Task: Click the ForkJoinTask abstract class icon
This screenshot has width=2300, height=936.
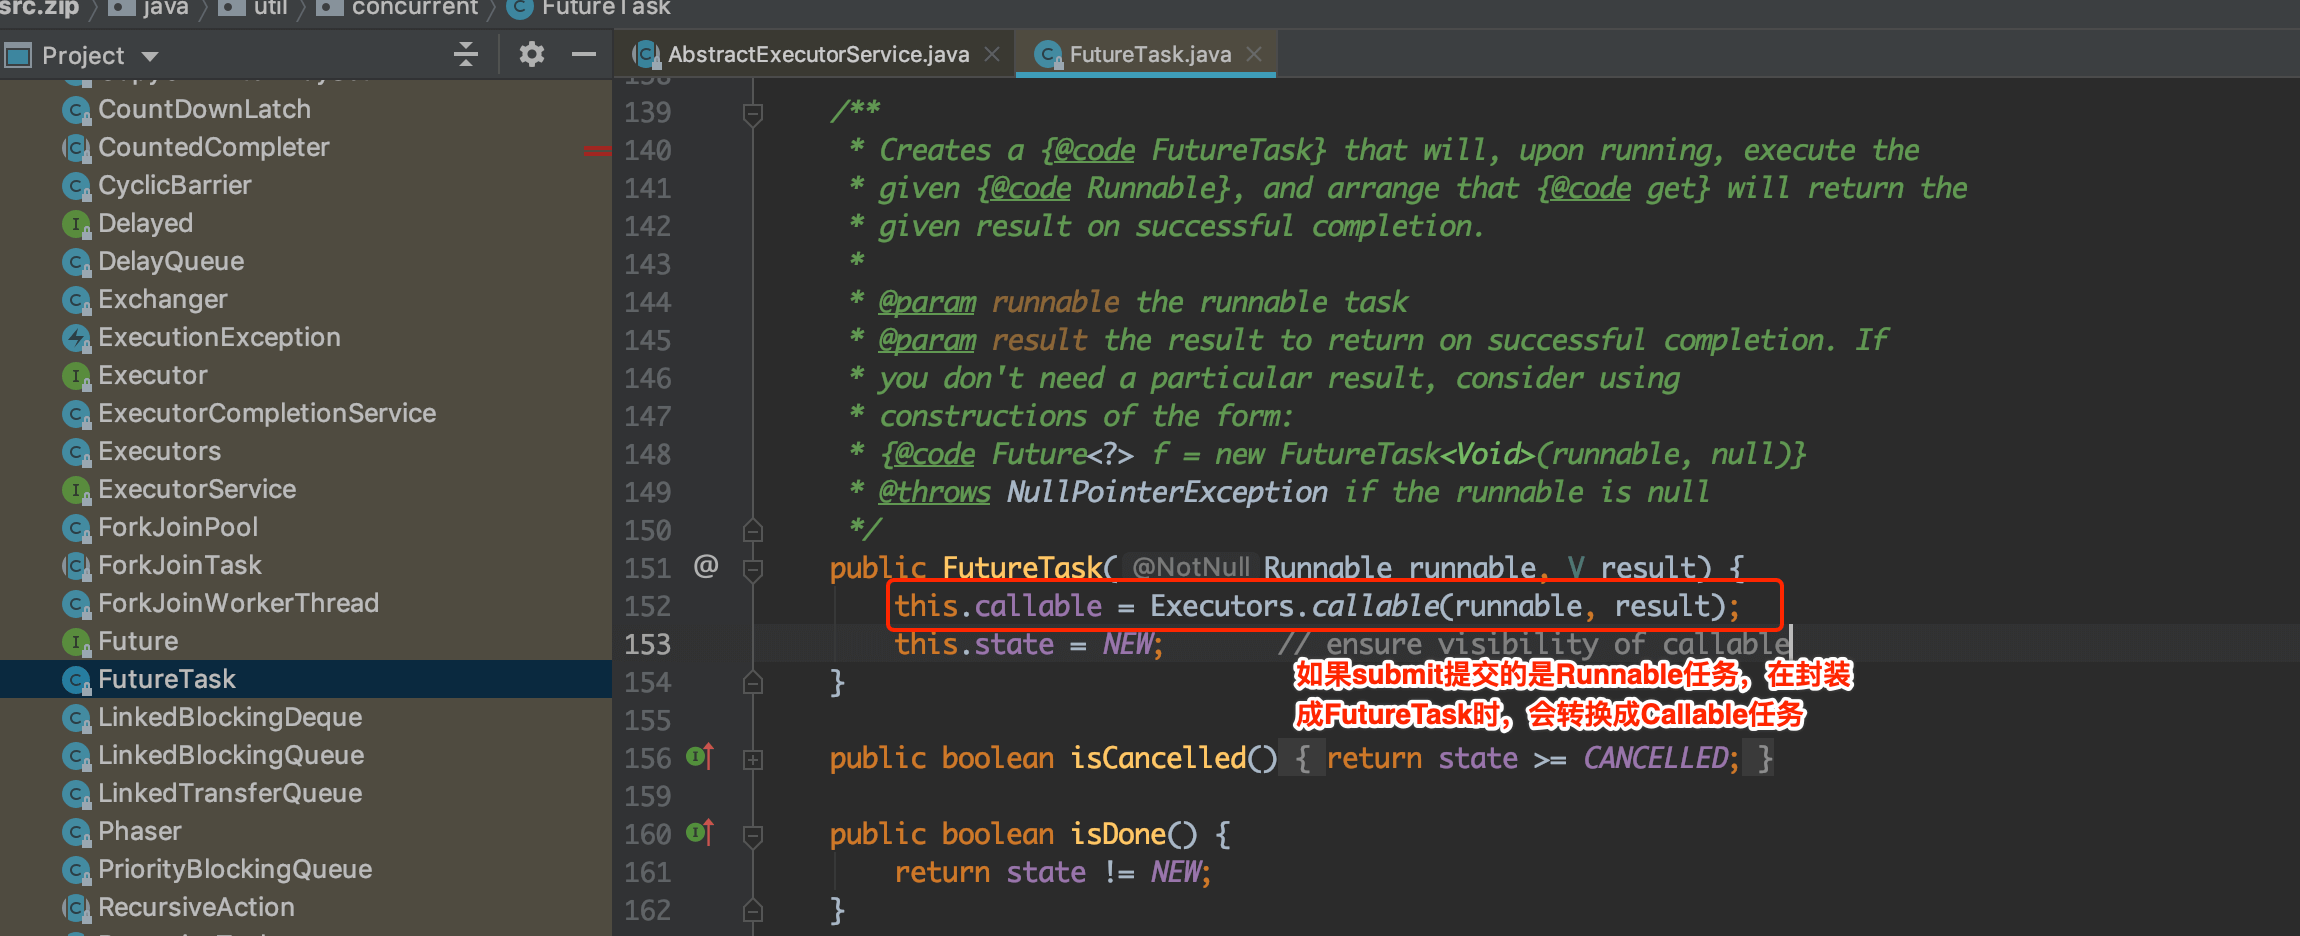Action: pos(76,566)
